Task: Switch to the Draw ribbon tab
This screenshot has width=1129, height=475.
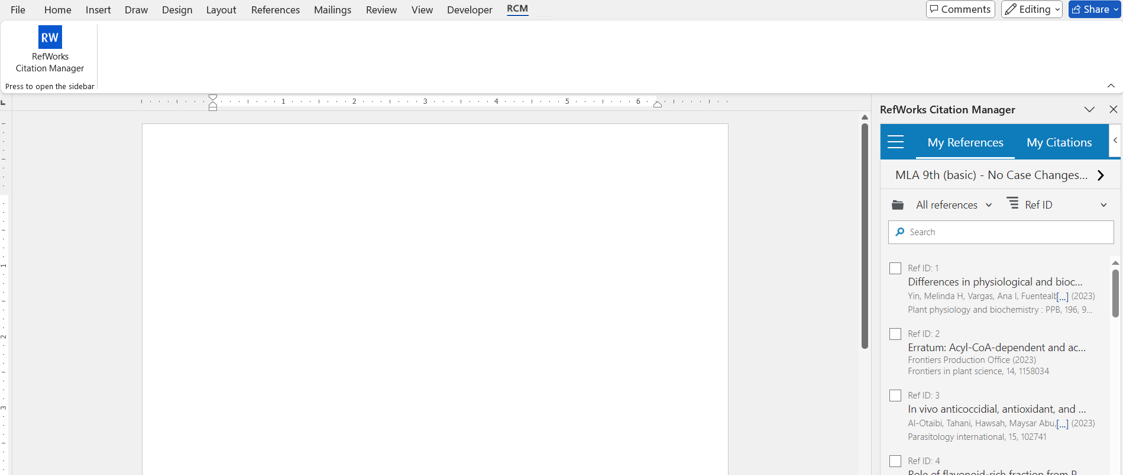Action: [136, 10]
